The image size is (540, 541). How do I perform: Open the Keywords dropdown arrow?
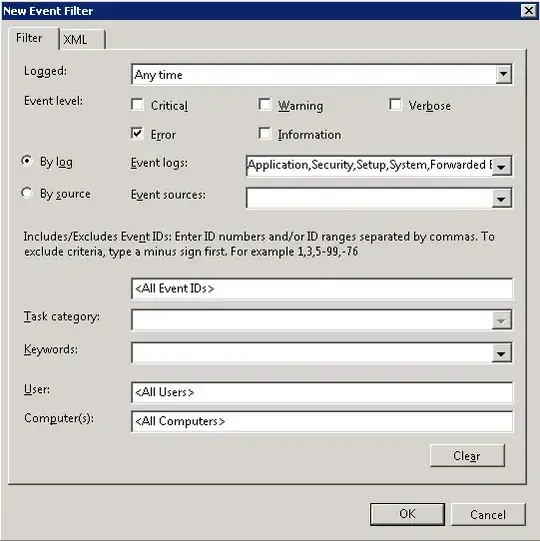(x=501, y=353)
